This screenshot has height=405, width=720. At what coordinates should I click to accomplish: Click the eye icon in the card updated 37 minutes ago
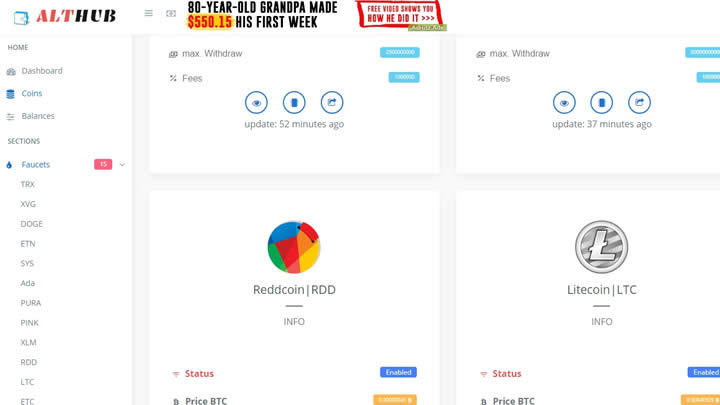pos(564,102)
